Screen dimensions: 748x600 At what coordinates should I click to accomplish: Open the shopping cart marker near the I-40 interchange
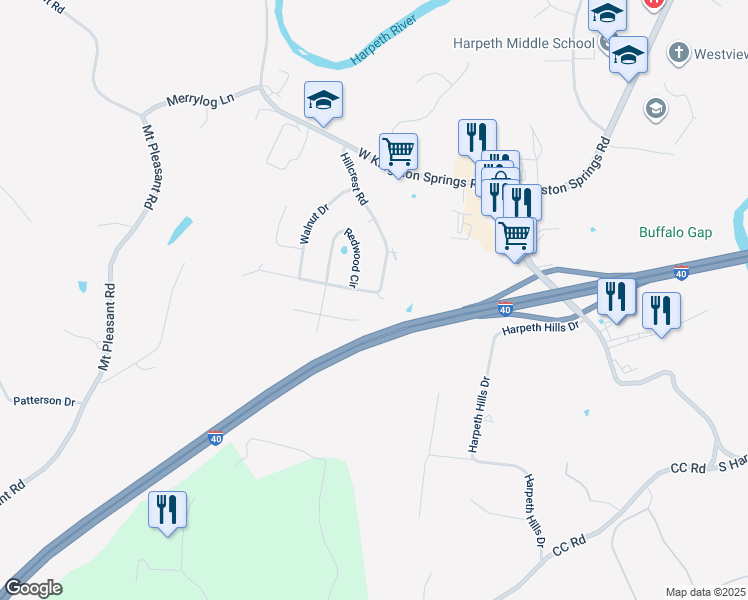click(x=515, y=238)
